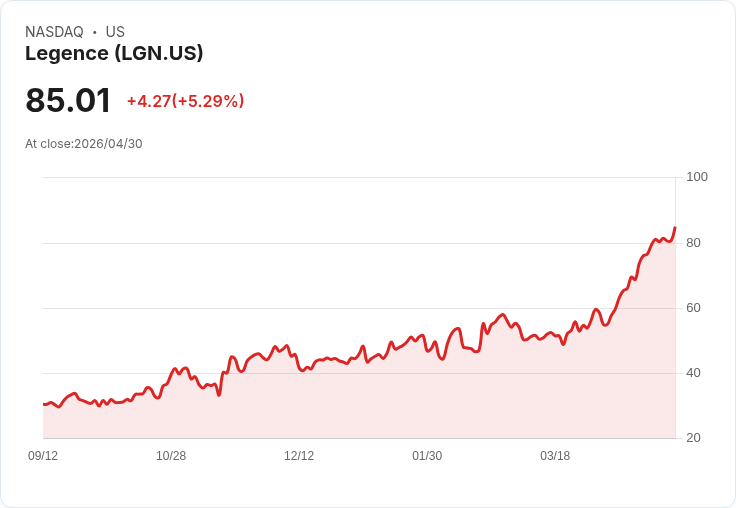This screenshot has height=508, width=736.
Task: Click the dot separator between NASDAQ and US
Action: pos(94,32)
